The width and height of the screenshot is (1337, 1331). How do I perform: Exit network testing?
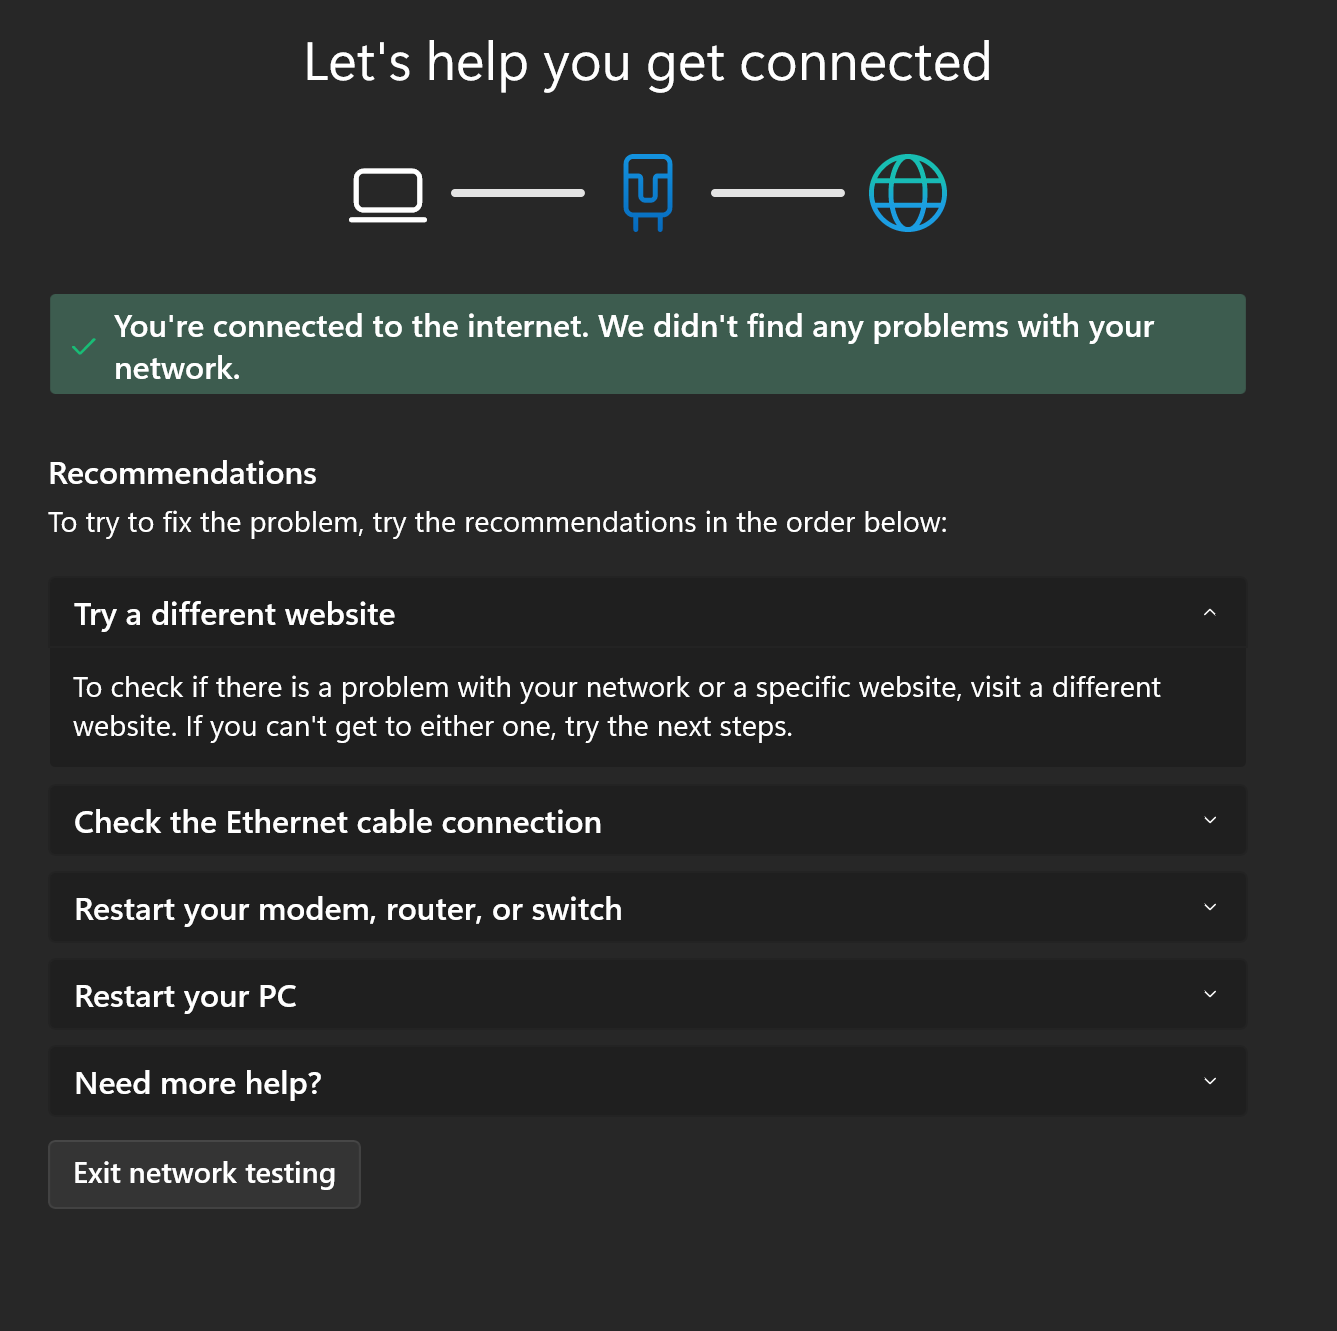coord(204,1174)
